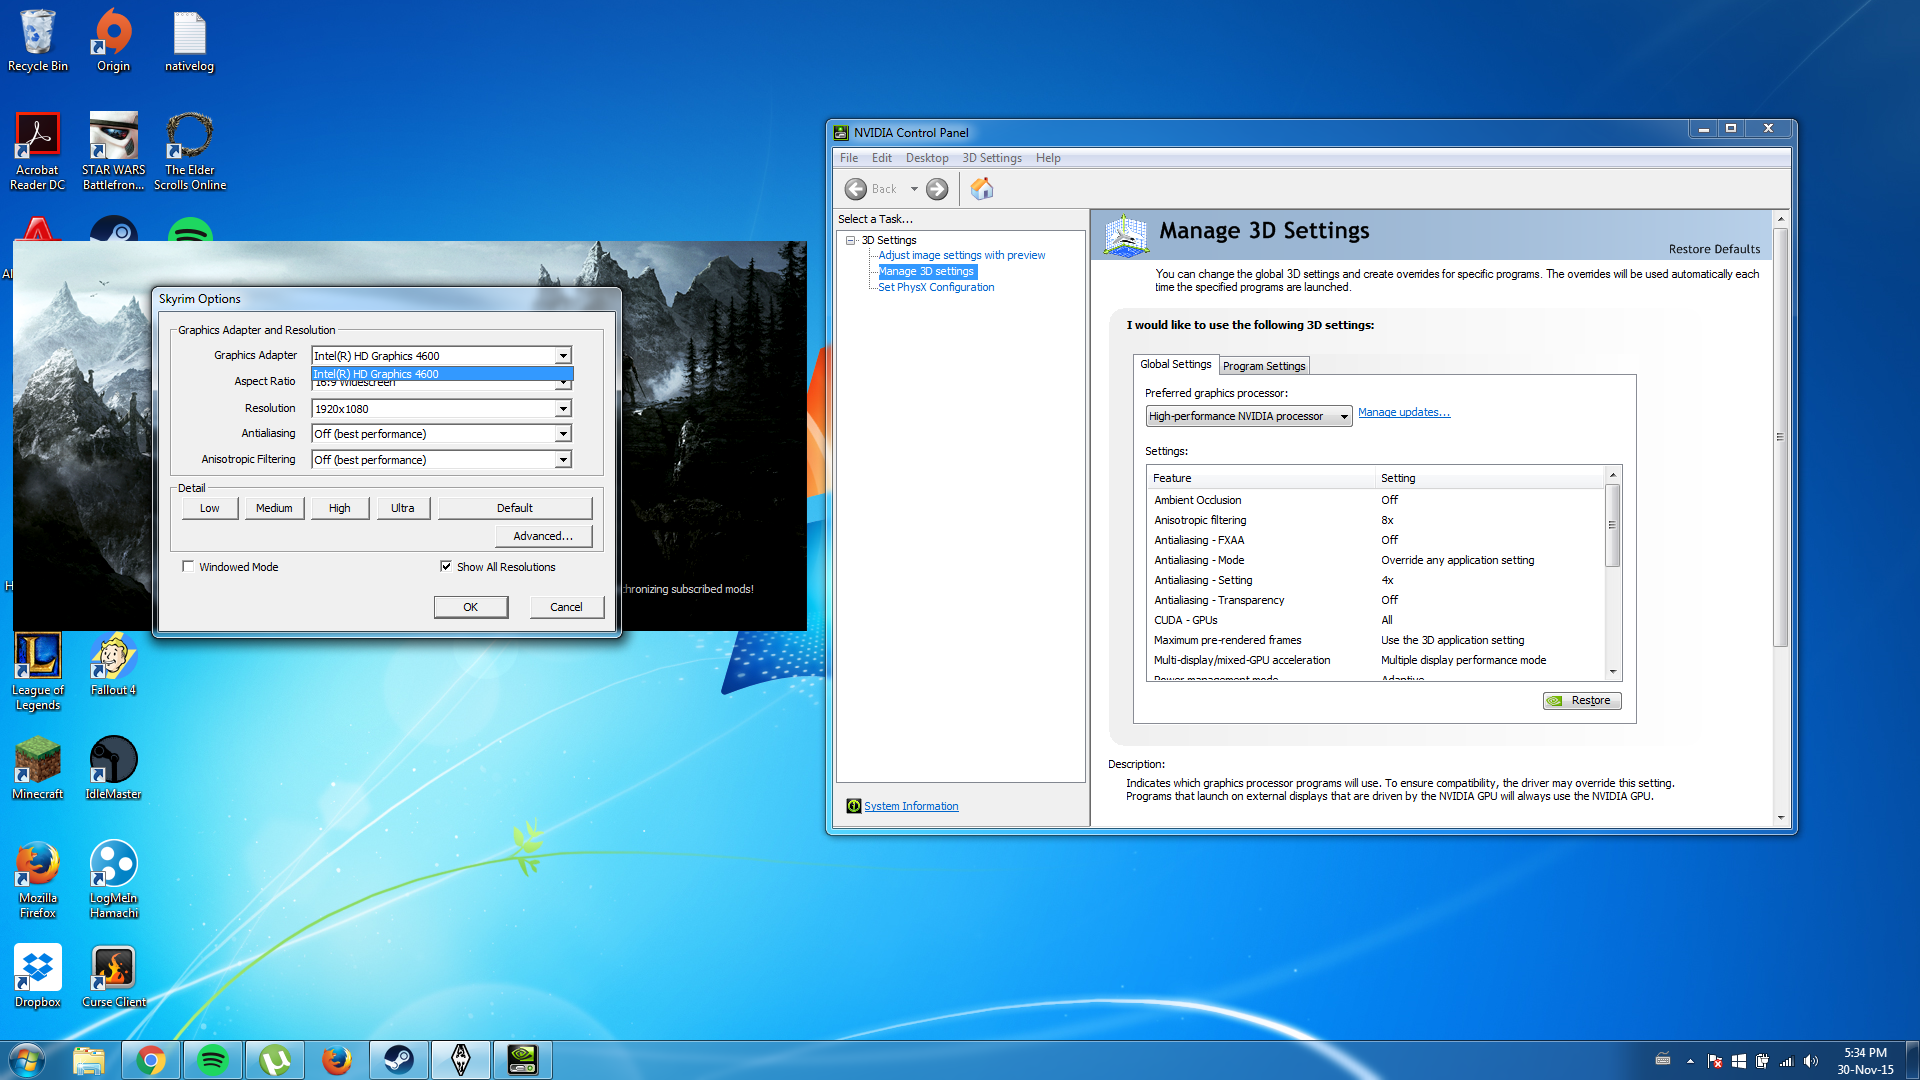The image size is (1920, 1080).
Task: Open the Desktop menu
Action: point(927,158)
